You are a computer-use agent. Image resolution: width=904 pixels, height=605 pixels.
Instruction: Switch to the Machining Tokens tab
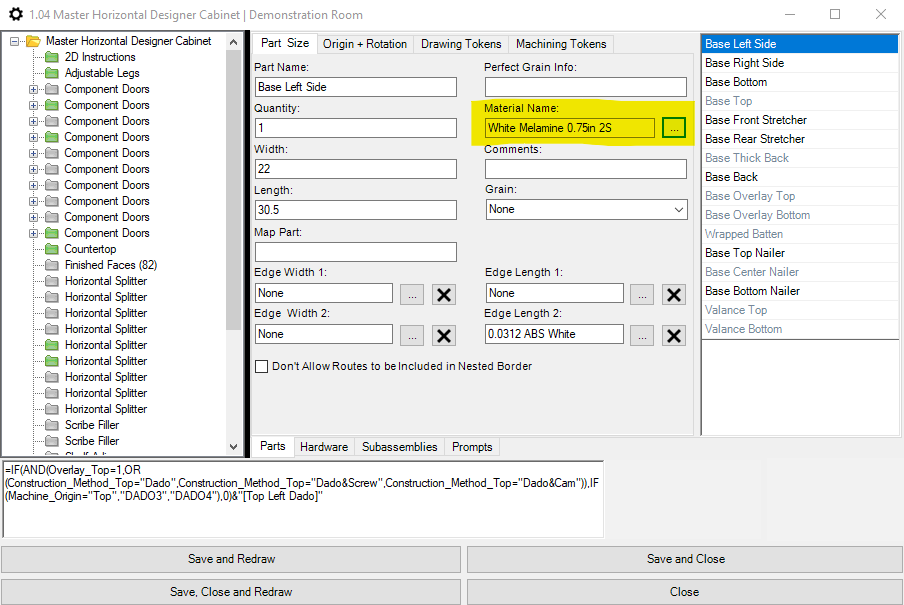pos(560,44)
